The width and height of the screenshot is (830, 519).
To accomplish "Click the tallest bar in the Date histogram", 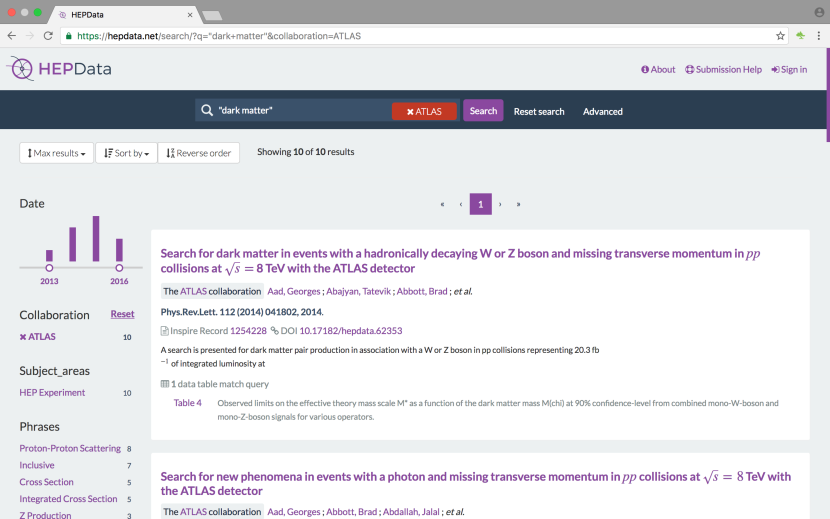I will (96, 238).
